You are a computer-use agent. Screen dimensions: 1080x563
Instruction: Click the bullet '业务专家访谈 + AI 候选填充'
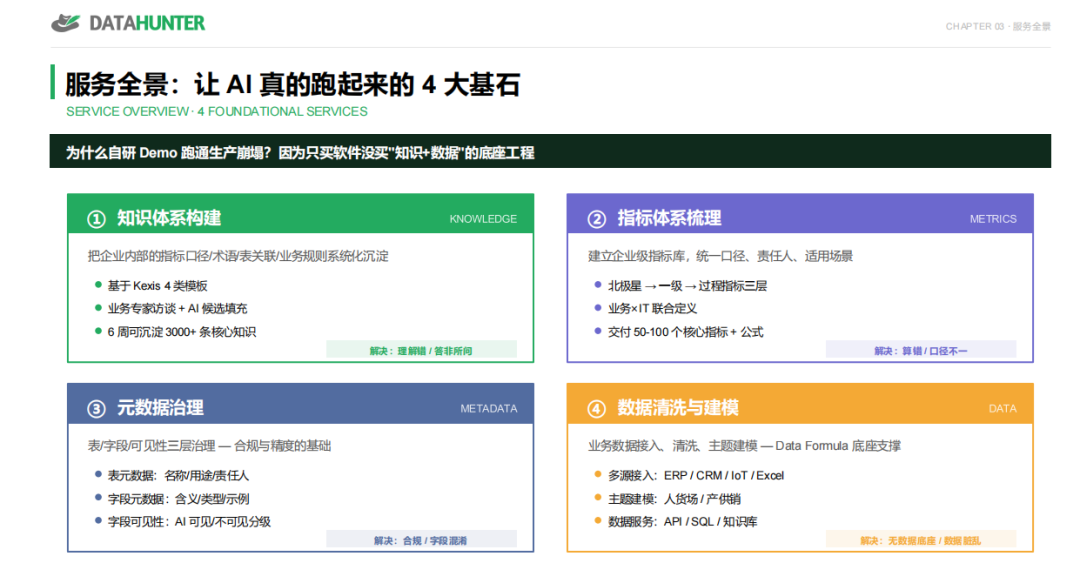coord(177,309)
